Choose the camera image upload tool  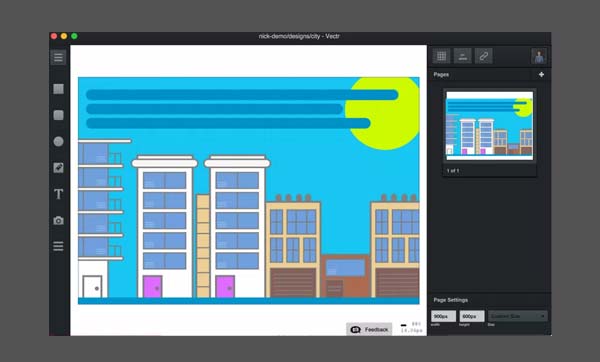pos(59,220)
